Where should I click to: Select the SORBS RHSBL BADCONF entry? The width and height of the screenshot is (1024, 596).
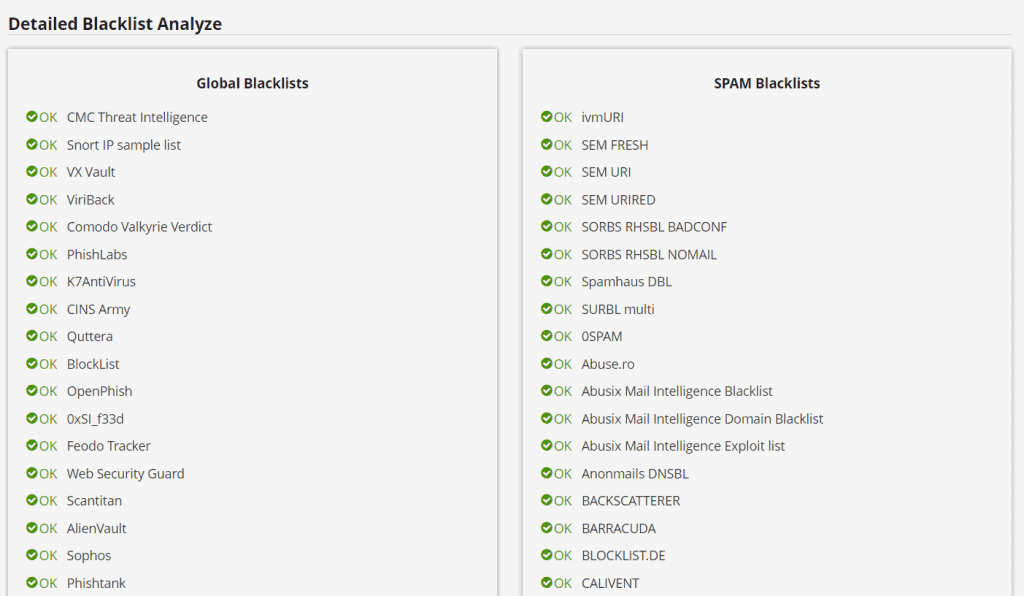[x=654, y=227]
